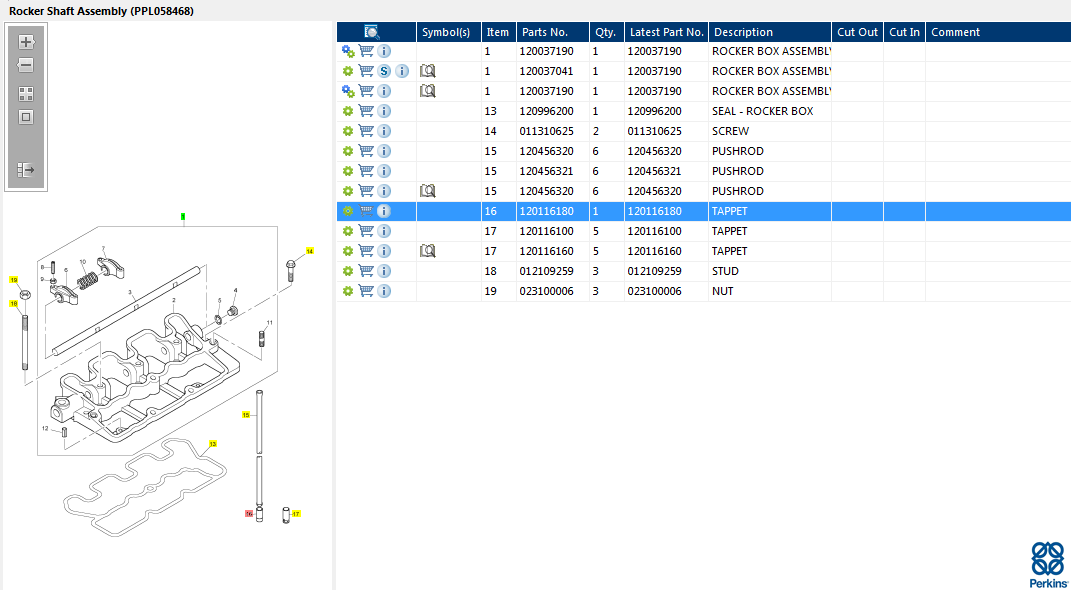Sort table by Parts No. column header
Image resolution: width=1071 pixels, height=590 pixels.
[544, 32]
